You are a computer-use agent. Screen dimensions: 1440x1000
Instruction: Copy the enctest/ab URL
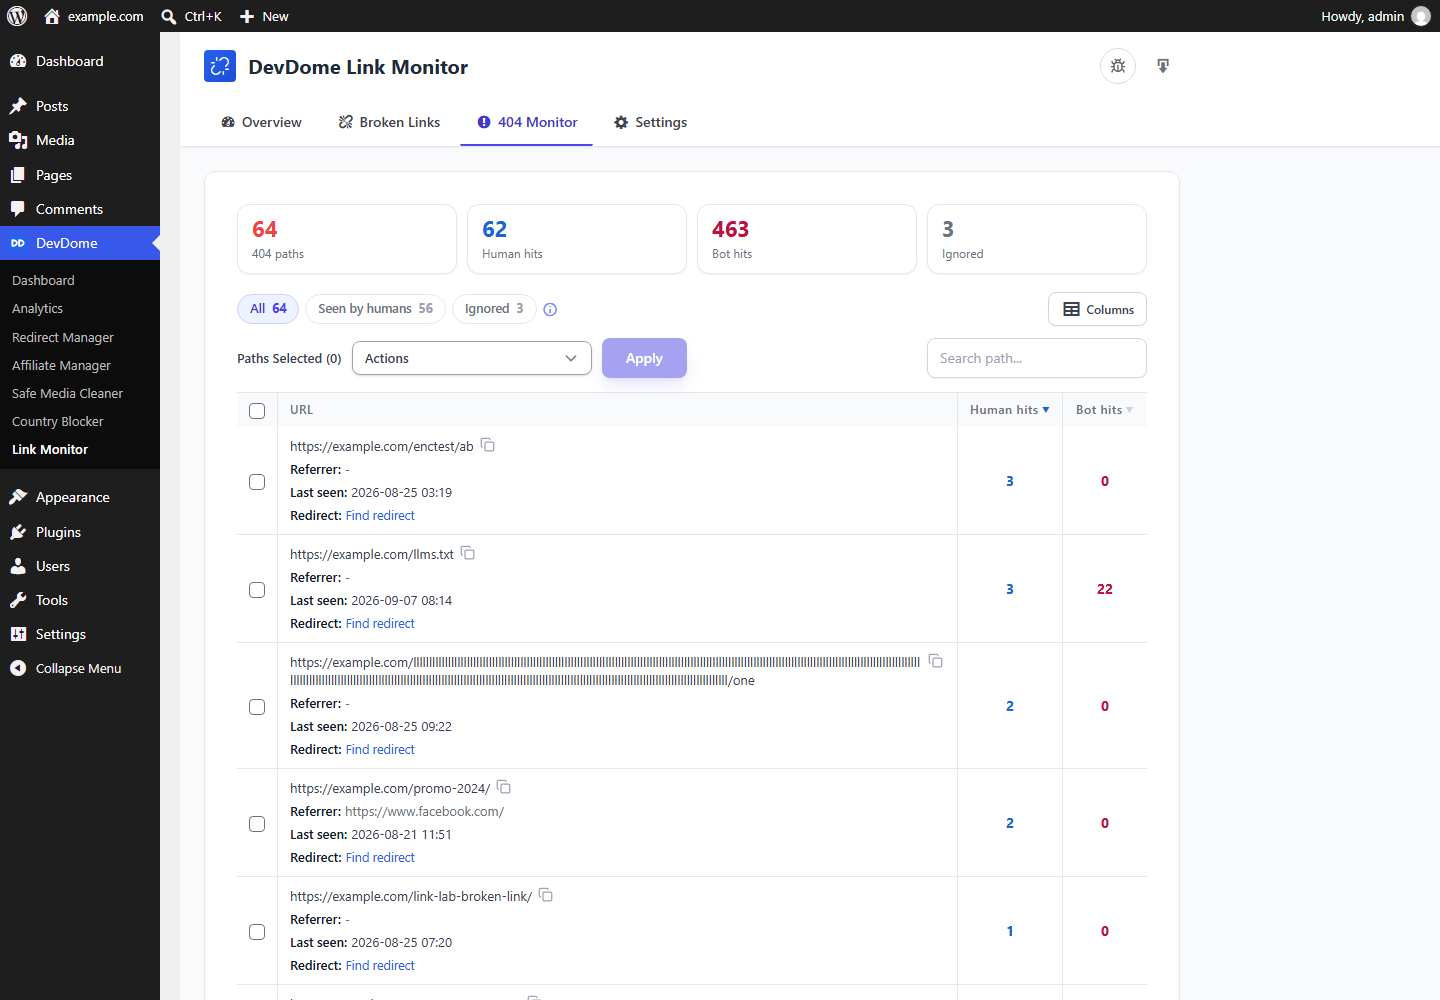click(x=488, y=445)
